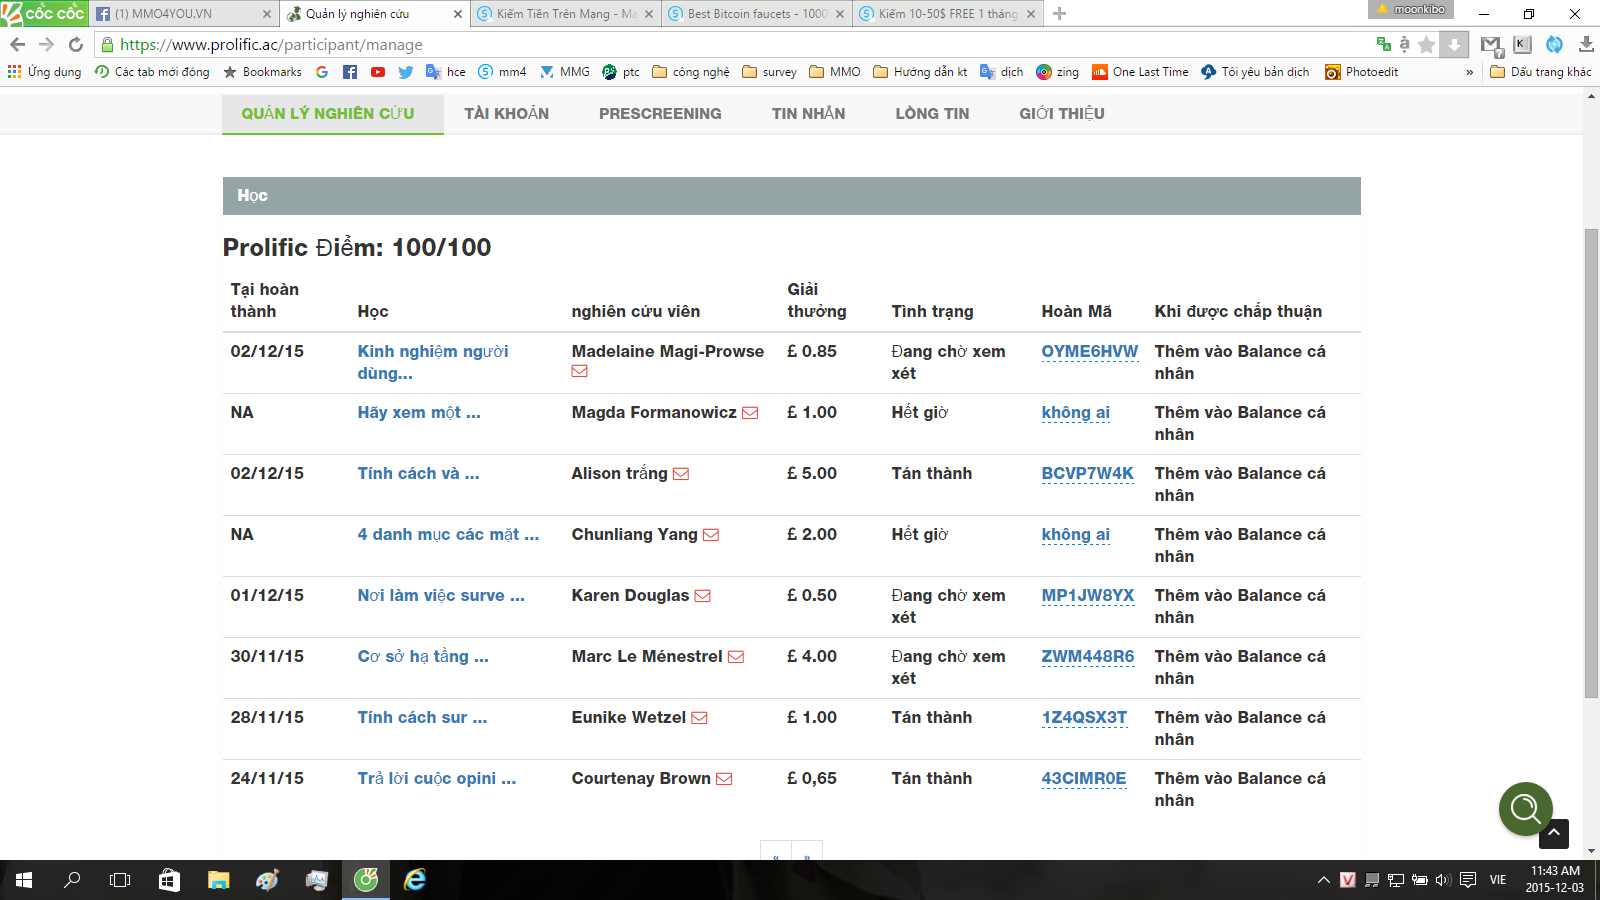1600x900 pixels.
Task: Open the 4 danh mục các mặt study
Action: click(448, 534)
